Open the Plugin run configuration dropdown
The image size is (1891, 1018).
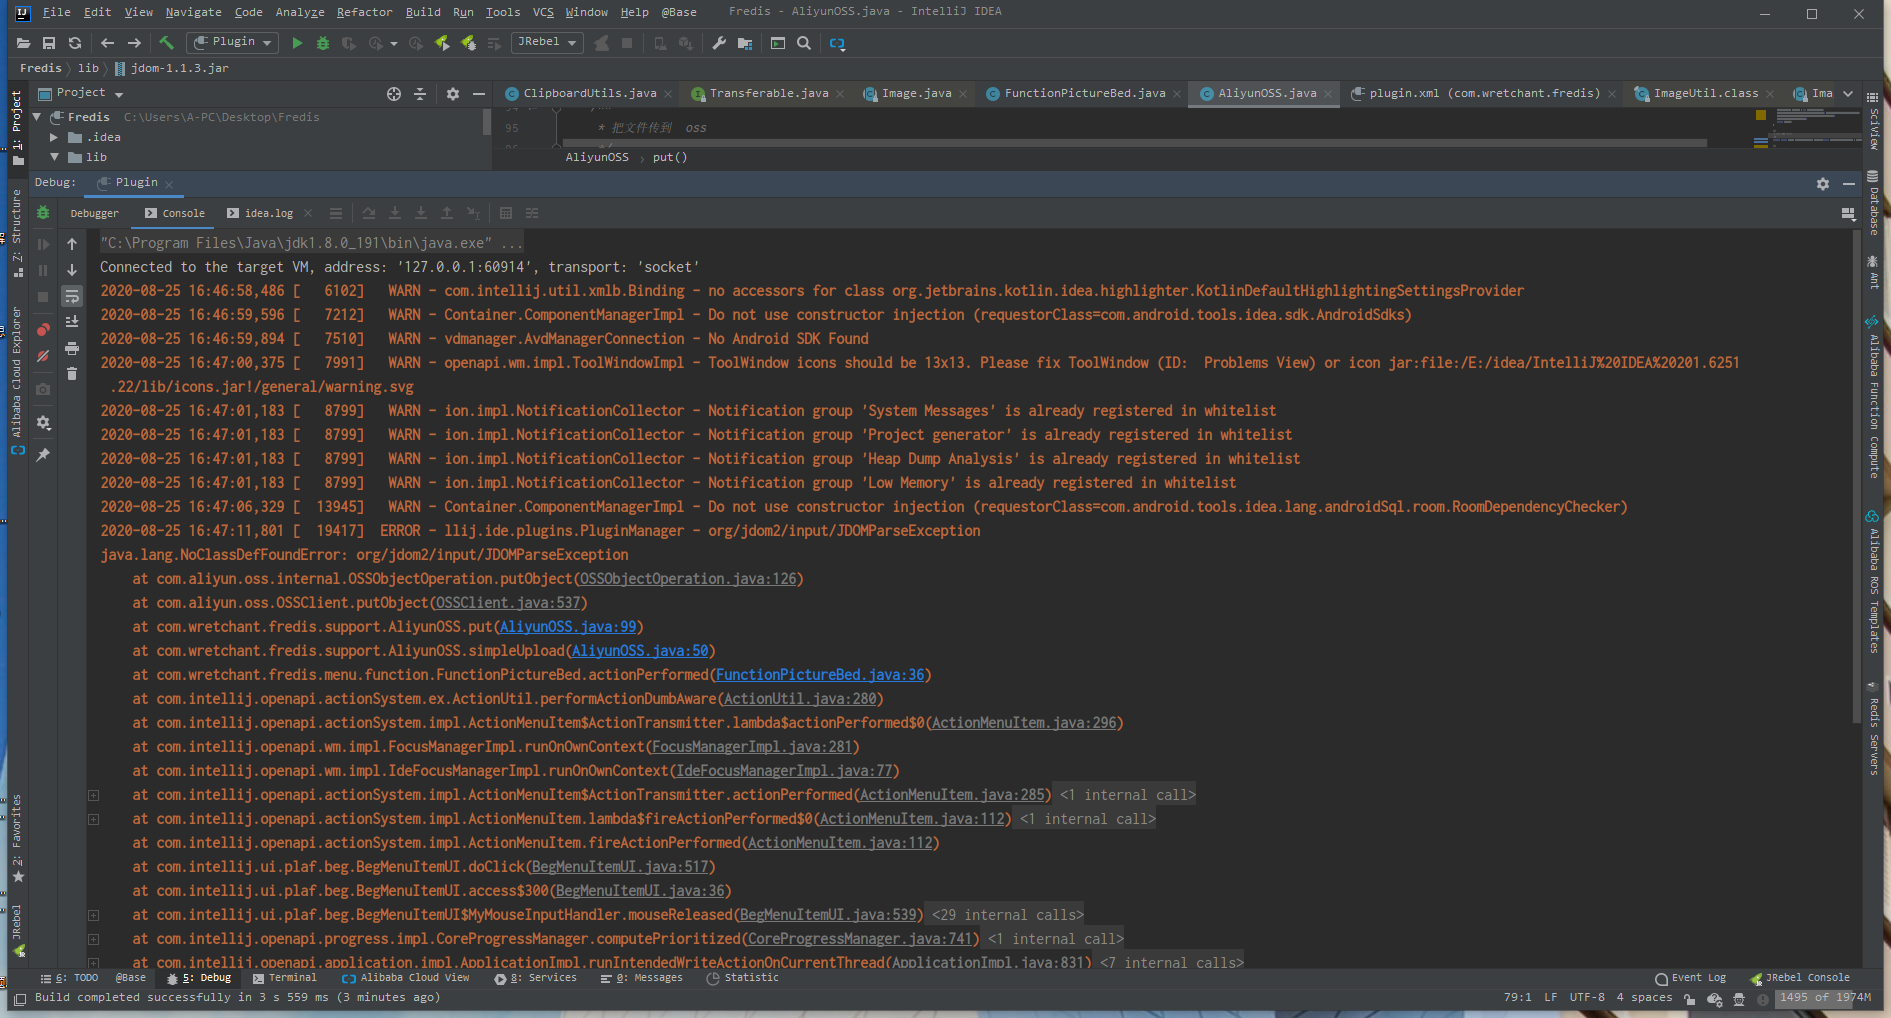click(233, 42)
